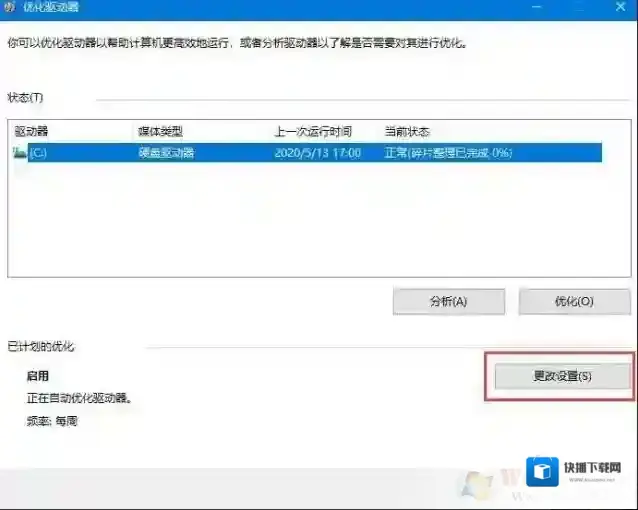Screen dimensions: 638x510
Task: Click the 当前状态 column header
Action: (x=407, y=132)
